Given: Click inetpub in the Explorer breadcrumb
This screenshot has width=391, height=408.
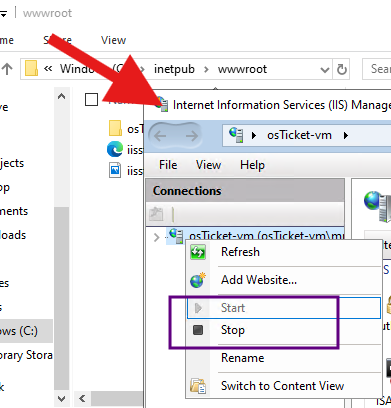Looking at the screenshot, I should 174,69.
